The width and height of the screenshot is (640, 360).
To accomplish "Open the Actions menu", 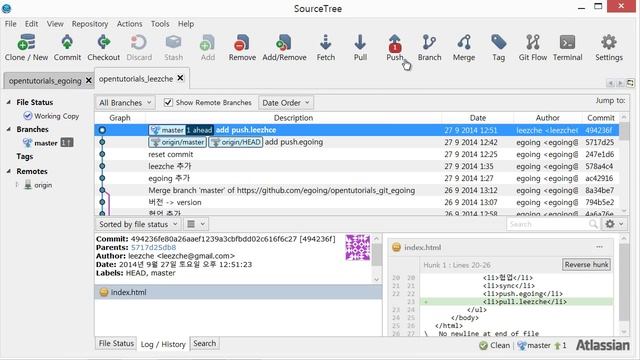I will coord(129,24).
